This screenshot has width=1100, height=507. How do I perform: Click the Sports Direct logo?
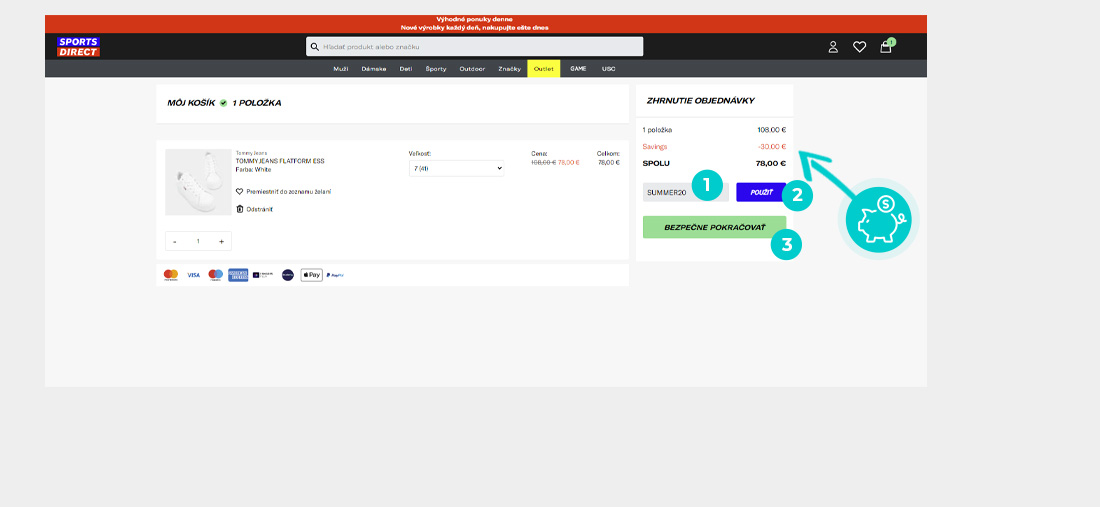tap(78, 46)
